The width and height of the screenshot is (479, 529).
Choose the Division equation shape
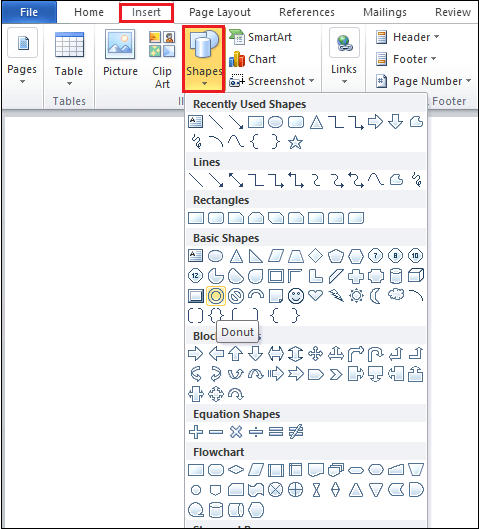(x=256, y=432)
